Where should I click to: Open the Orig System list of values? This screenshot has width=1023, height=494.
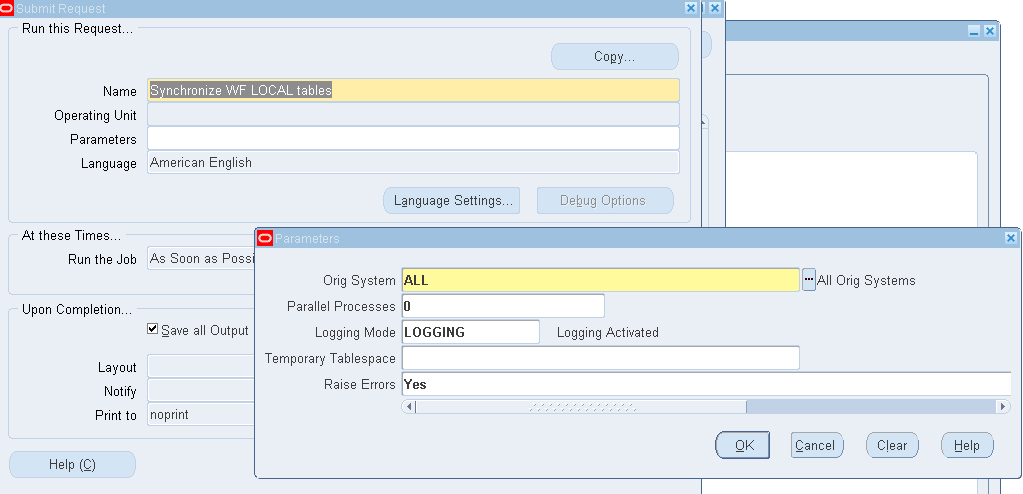(808, 280)
